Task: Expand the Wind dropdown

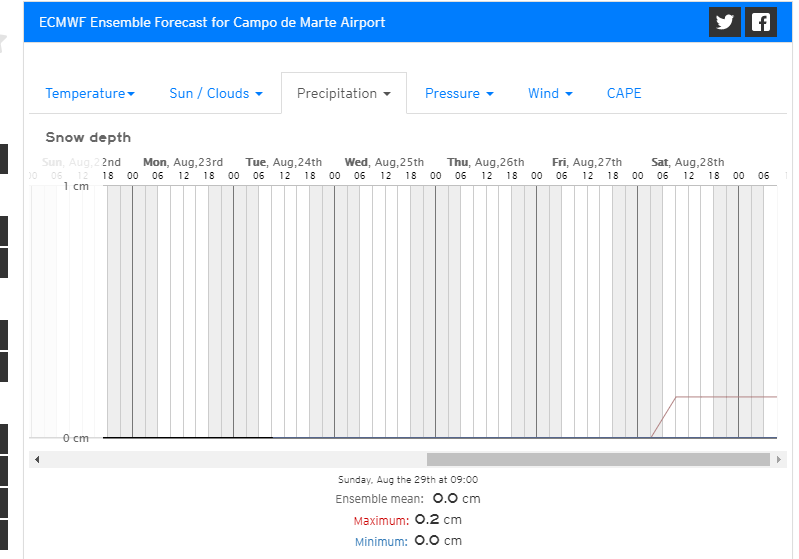Action: (550, 93)
